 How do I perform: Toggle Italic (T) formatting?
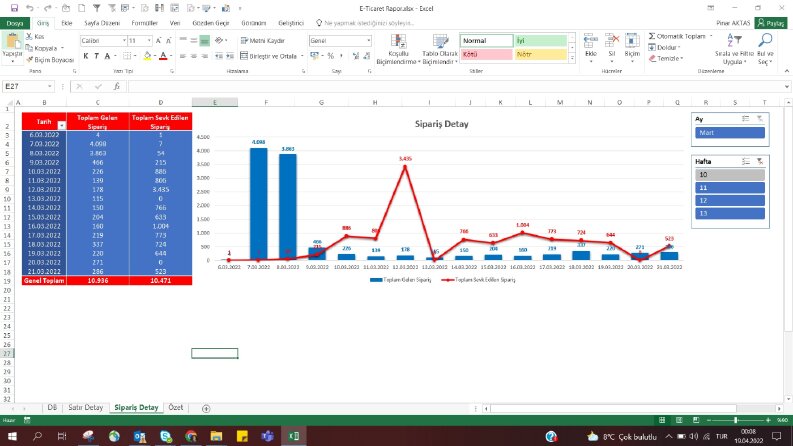96,56
